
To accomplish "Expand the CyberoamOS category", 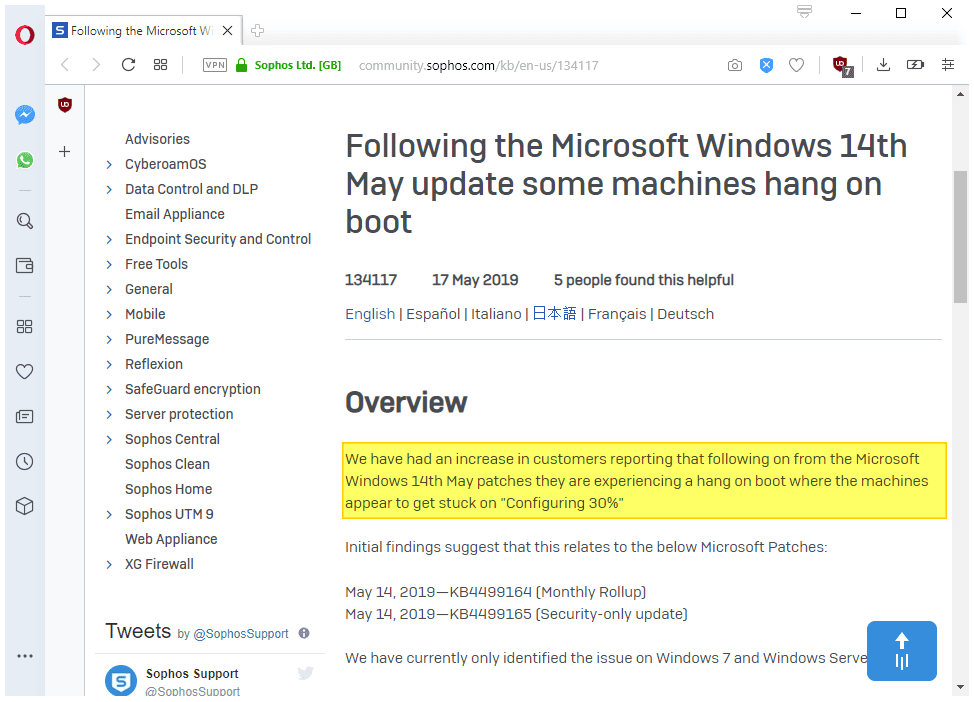I will (x=109, y=165).
